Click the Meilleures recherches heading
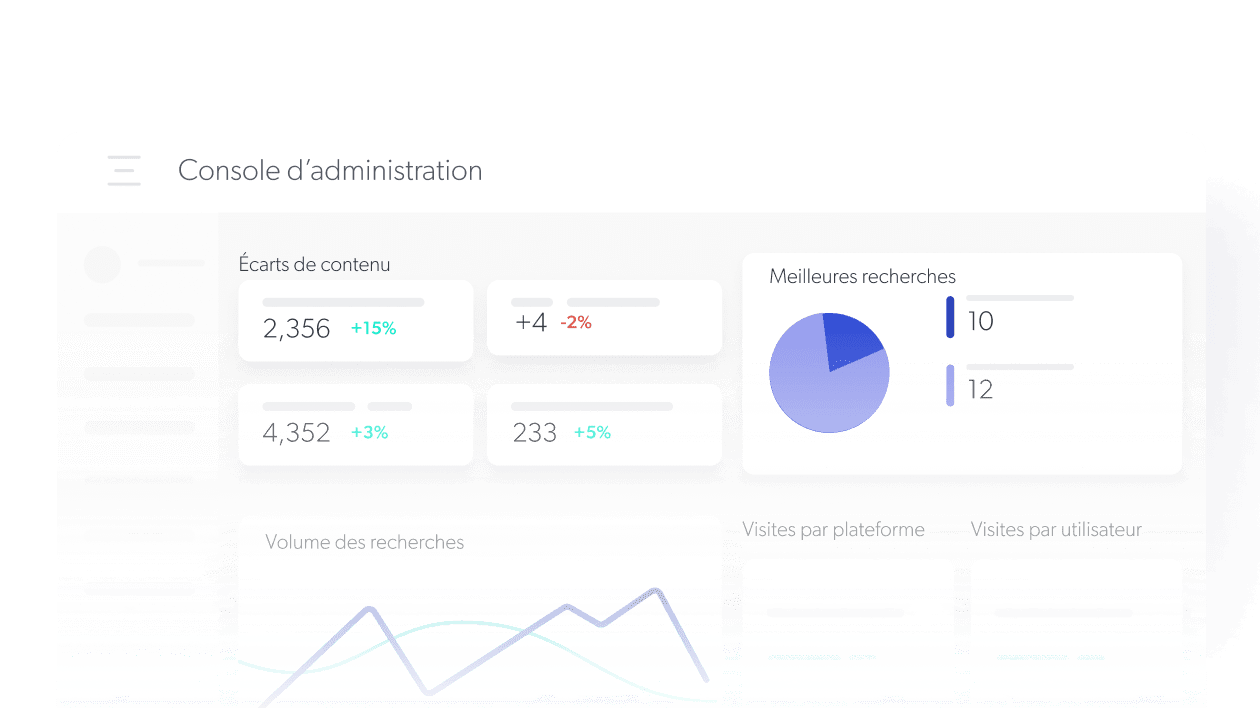Screen dimensions: 1260x708 (862, 277)
